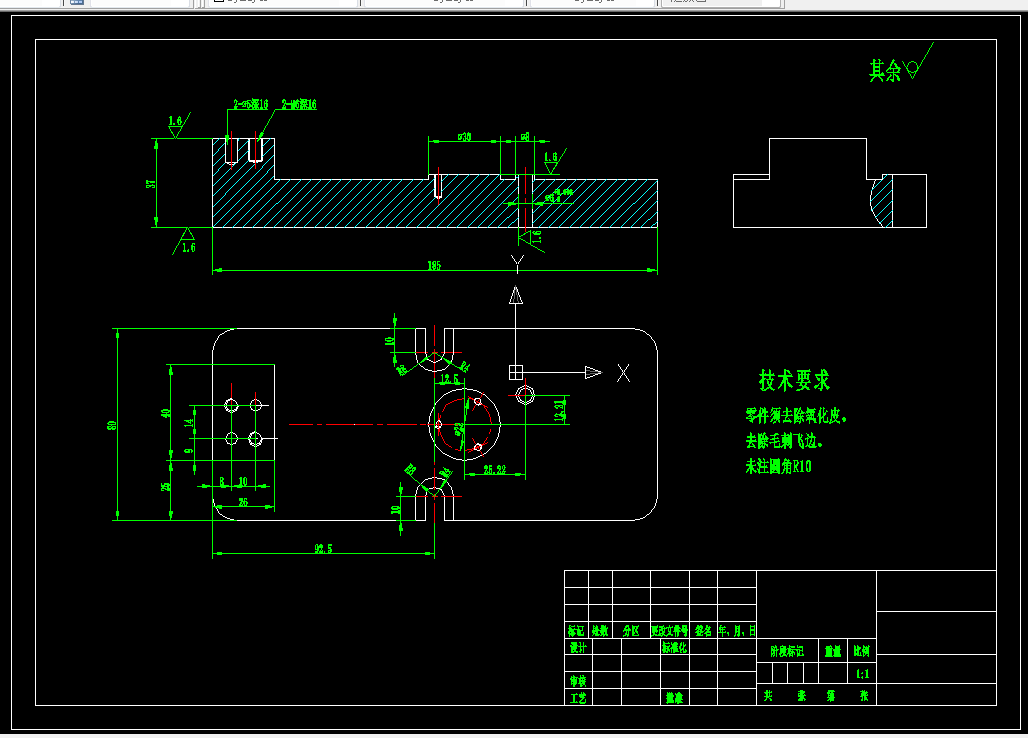Click the Y axis label of UCS

tap(517, 264)
